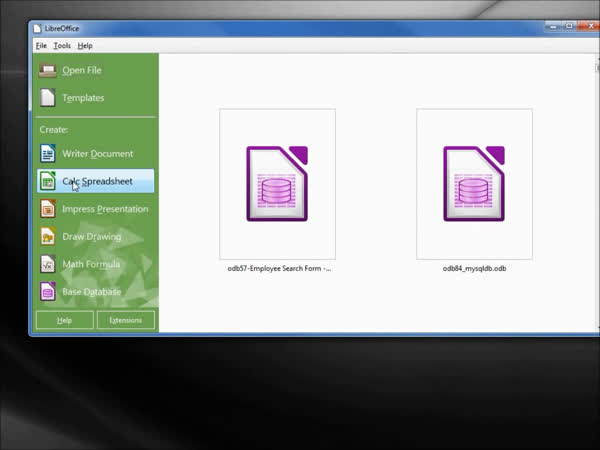Start a new Calc Spreadsheet
Screen dimensions: 600x450
click(96, 181)
